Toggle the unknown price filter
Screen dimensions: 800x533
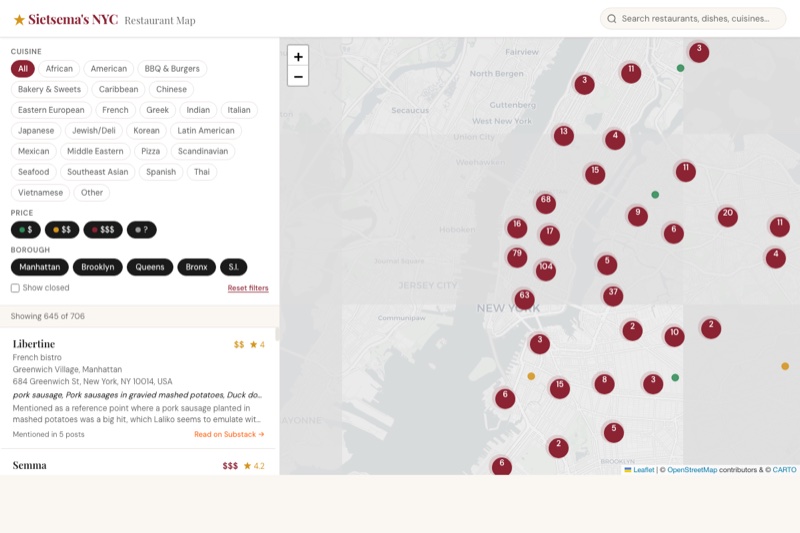[x=142, y=230]
